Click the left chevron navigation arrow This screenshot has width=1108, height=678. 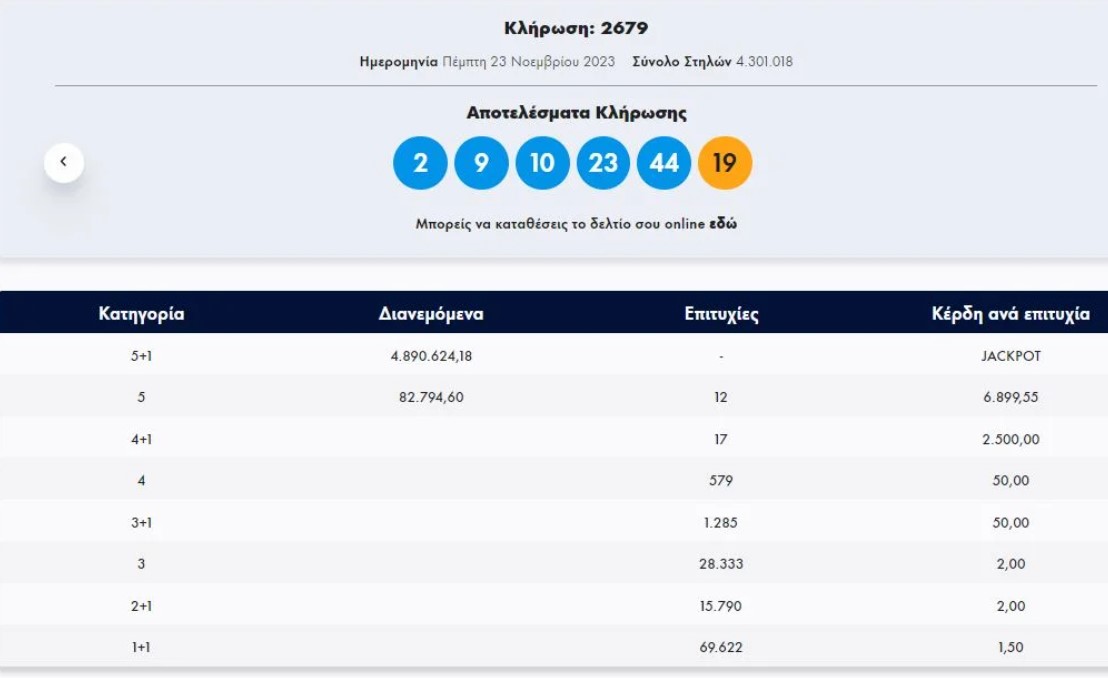(65, 161)
